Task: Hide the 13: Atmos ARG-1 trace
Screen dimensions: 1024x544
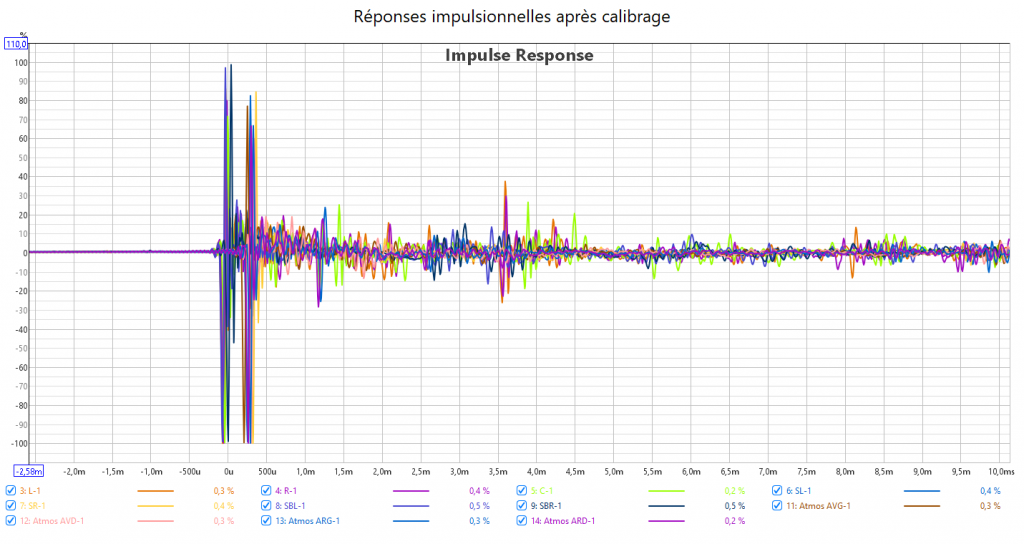Action: [x=266, y=521]
